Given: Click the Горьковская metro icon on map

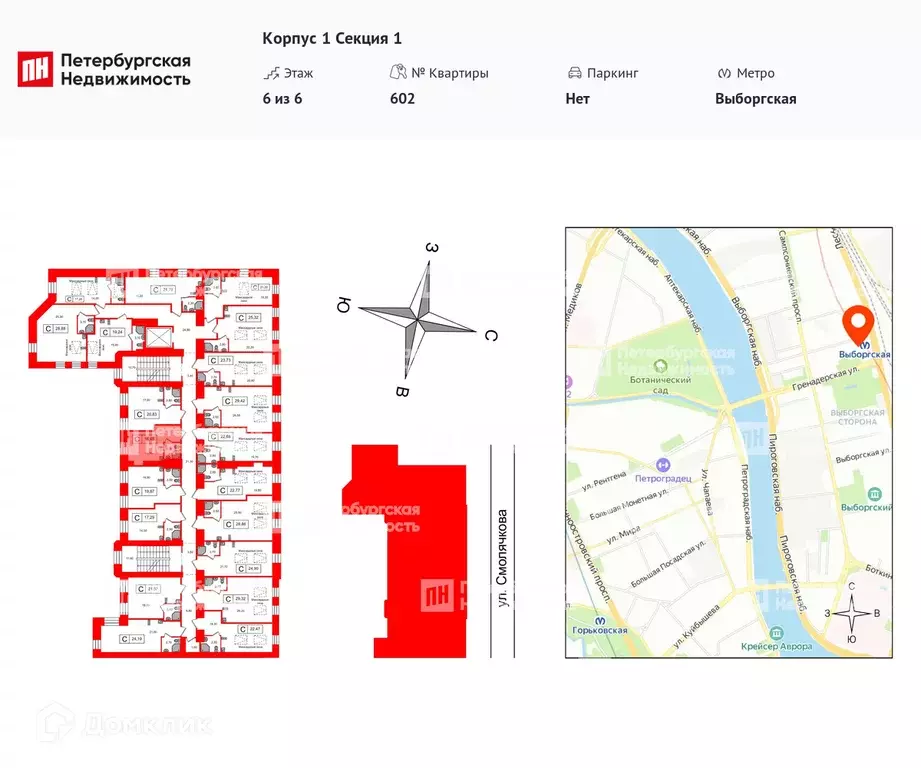Looking at the screenshot, I should tap(600, 621).
